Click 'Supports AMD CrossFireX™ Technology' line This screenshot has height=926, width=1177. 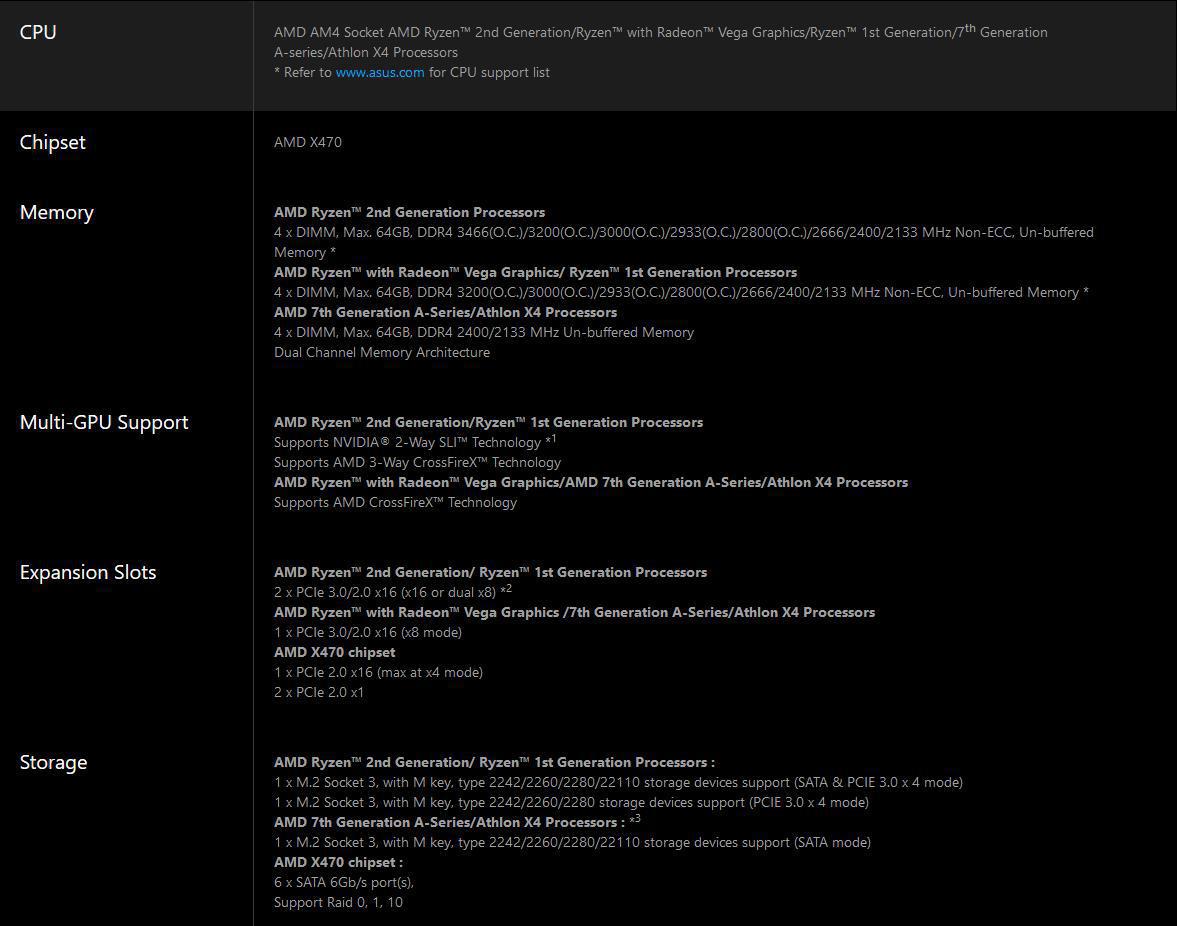[x=396, y=503]
